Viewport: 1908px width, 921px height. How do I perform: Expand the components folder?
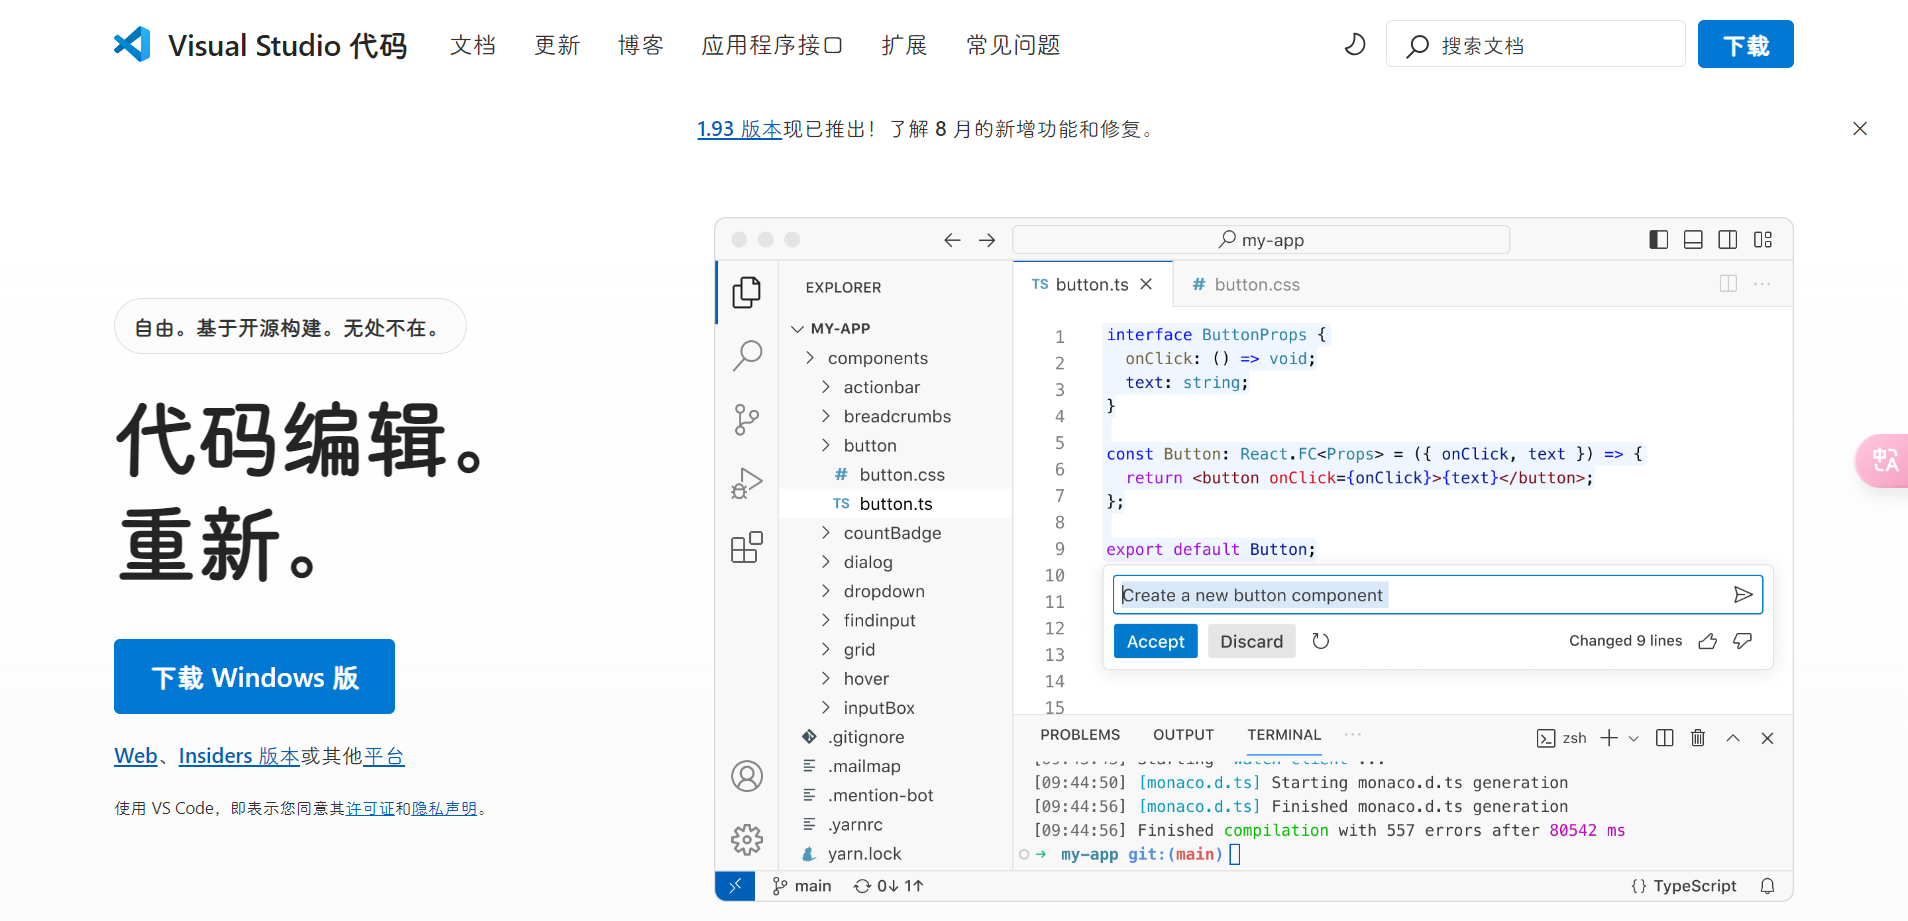810,358
